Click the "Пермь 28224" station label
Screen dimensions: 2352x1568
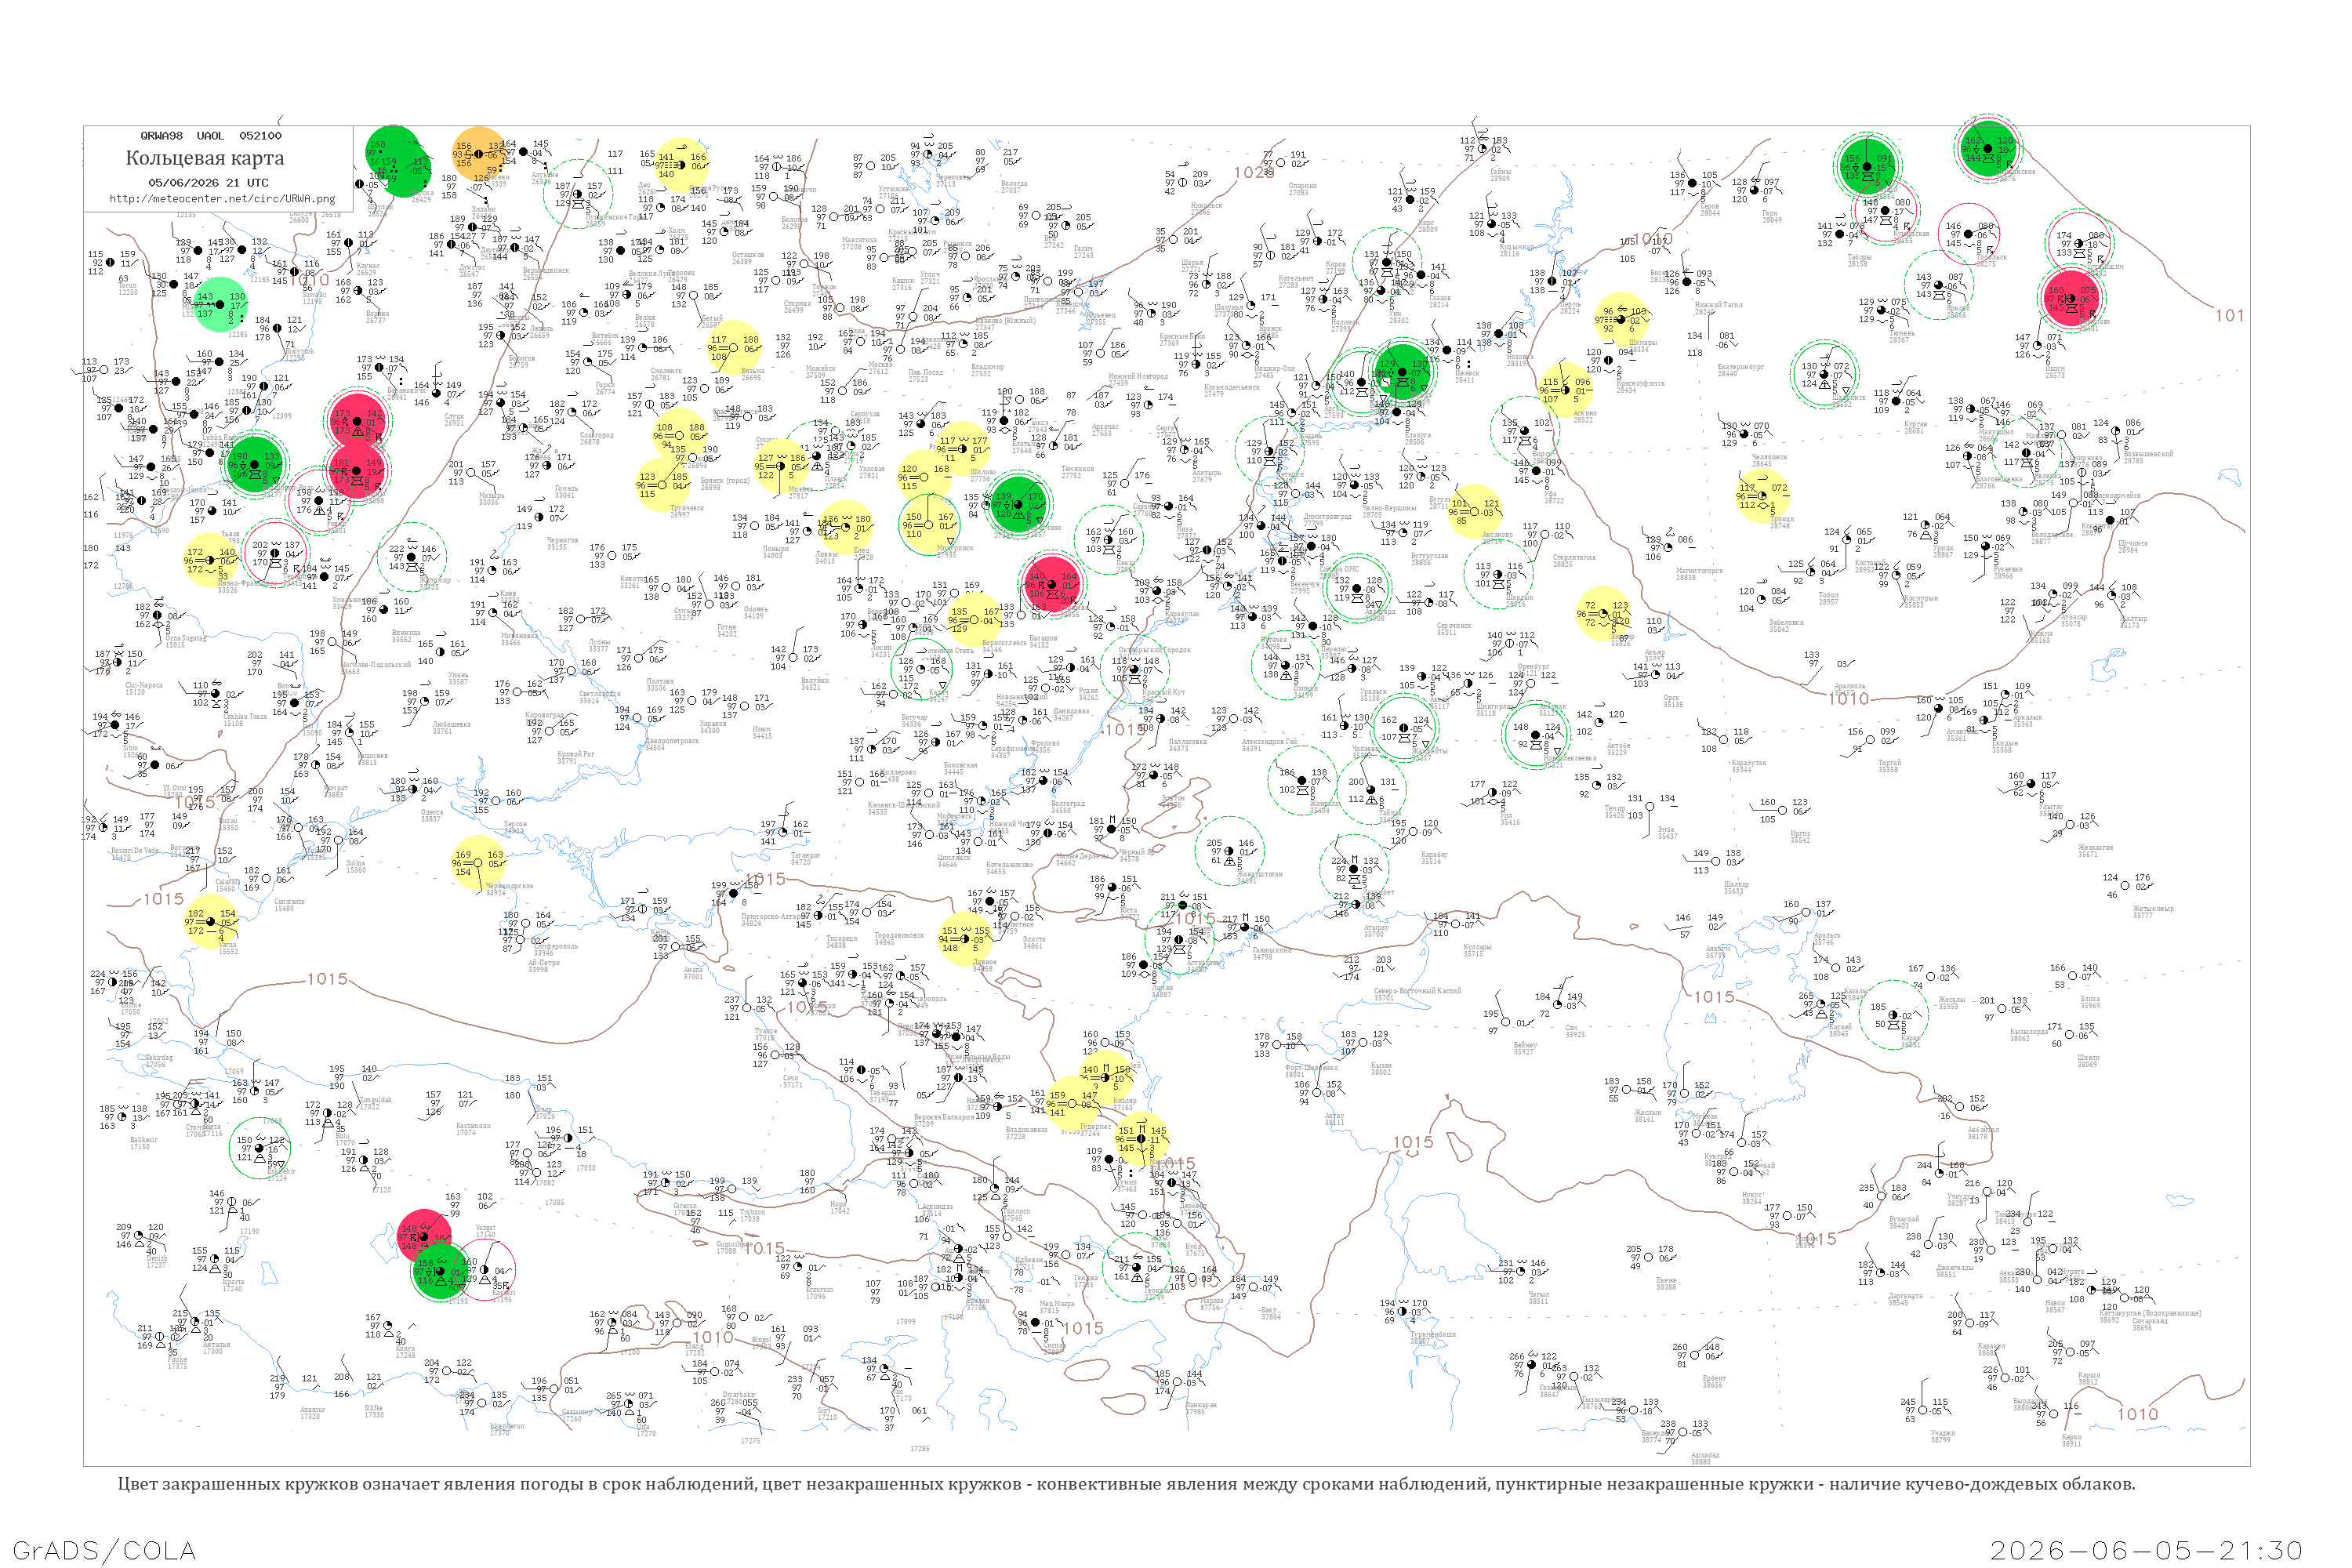pos(1570,307)
